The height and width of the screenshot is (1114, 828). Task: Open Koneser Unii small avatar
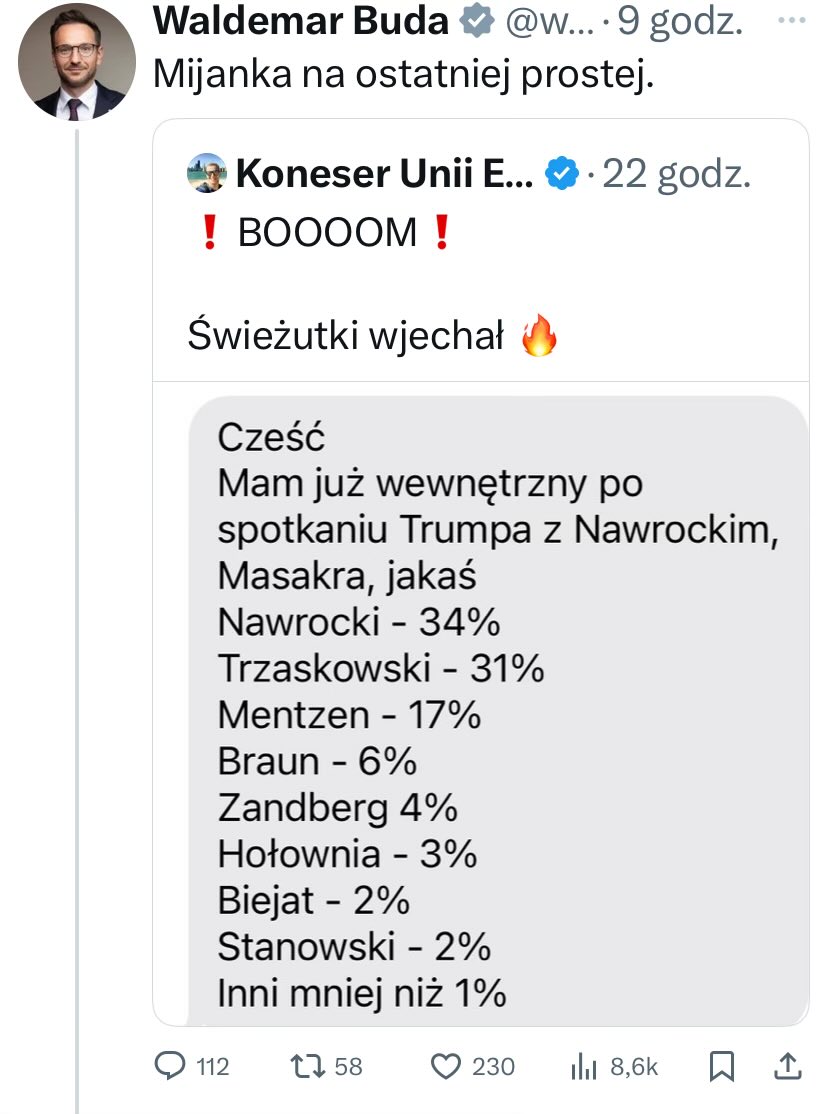[207, 173]
